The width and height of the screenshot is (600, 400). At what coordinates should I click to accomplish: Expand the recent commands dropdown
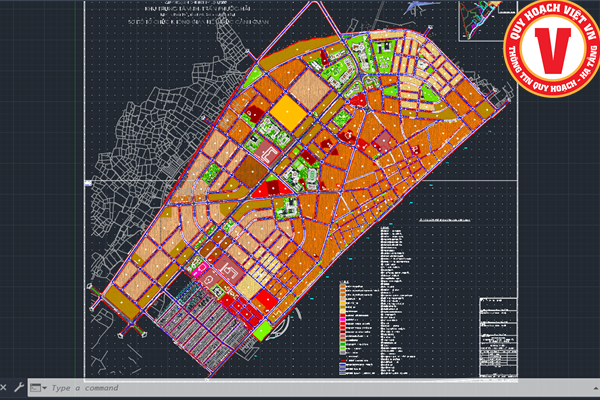(x=38, y=388)
